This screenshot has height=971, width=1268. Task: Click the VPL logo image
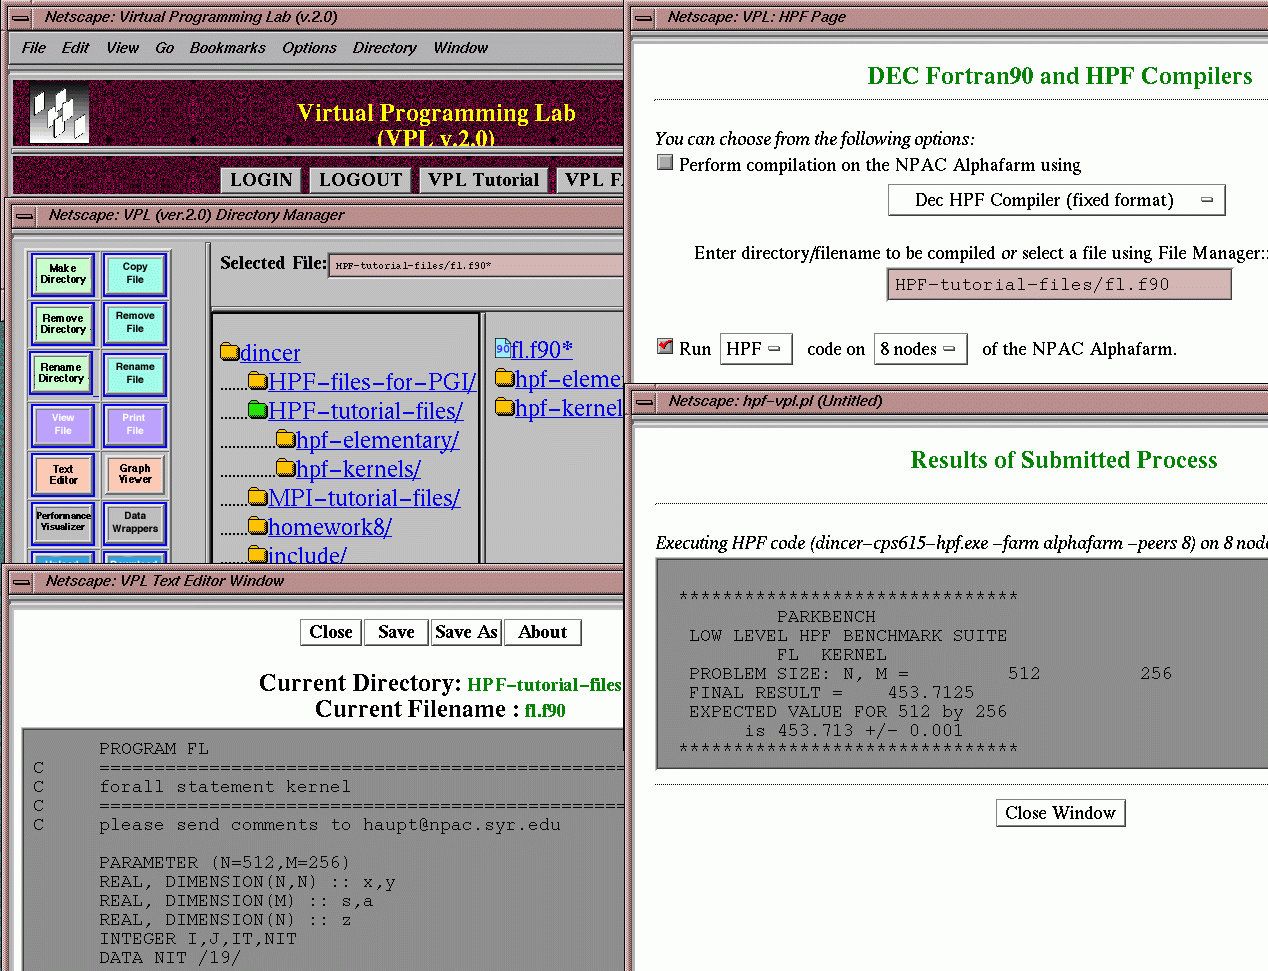point(60,115)
